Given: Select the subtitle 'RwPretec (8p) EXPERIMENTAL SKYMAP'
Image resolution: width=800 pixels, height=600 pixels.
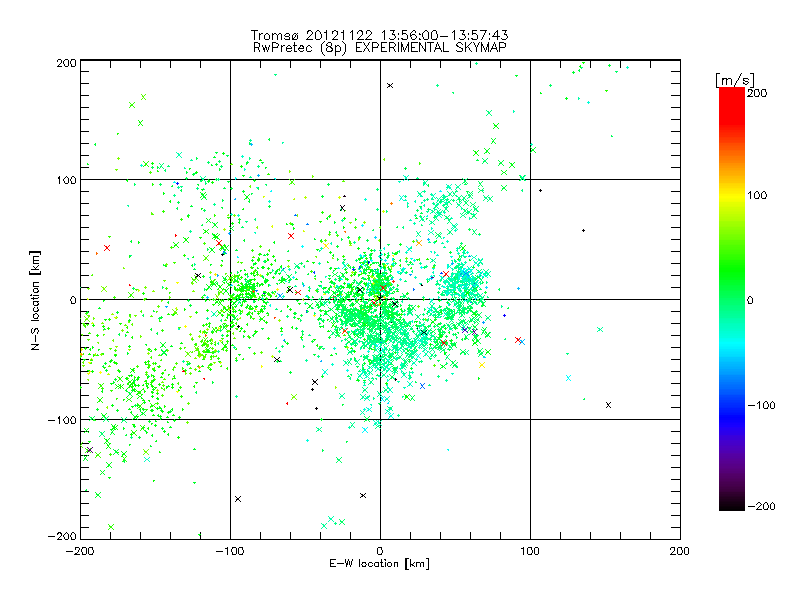Looking at the screenshot, I should (x=380, y=48).
